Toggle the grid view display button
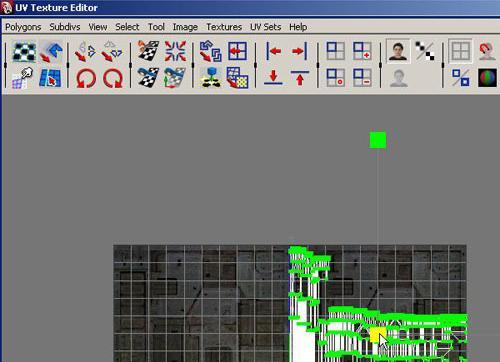The width and height of the screenshot is (500, 362). [460, 51]
